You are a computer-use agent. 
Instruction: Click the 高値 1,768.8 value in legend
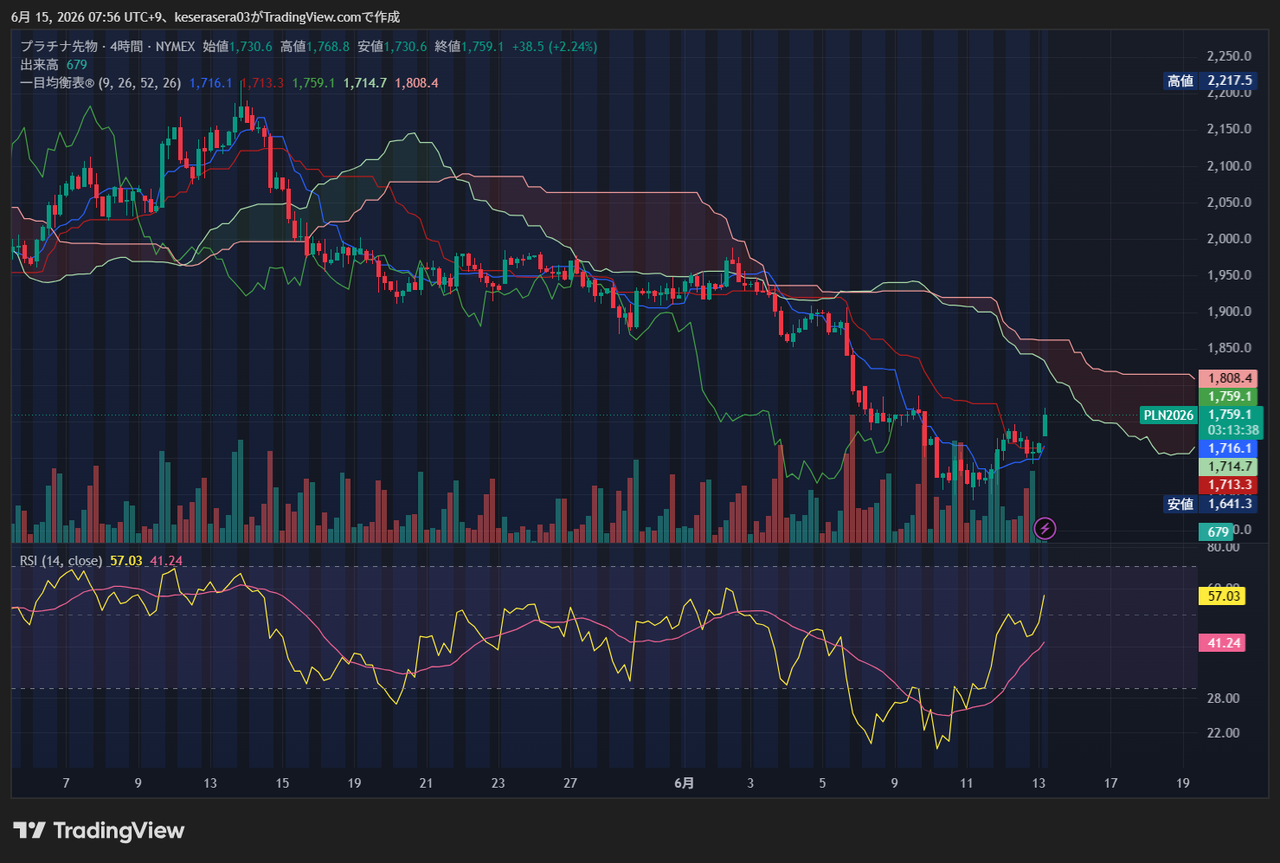tap(315, 46)
